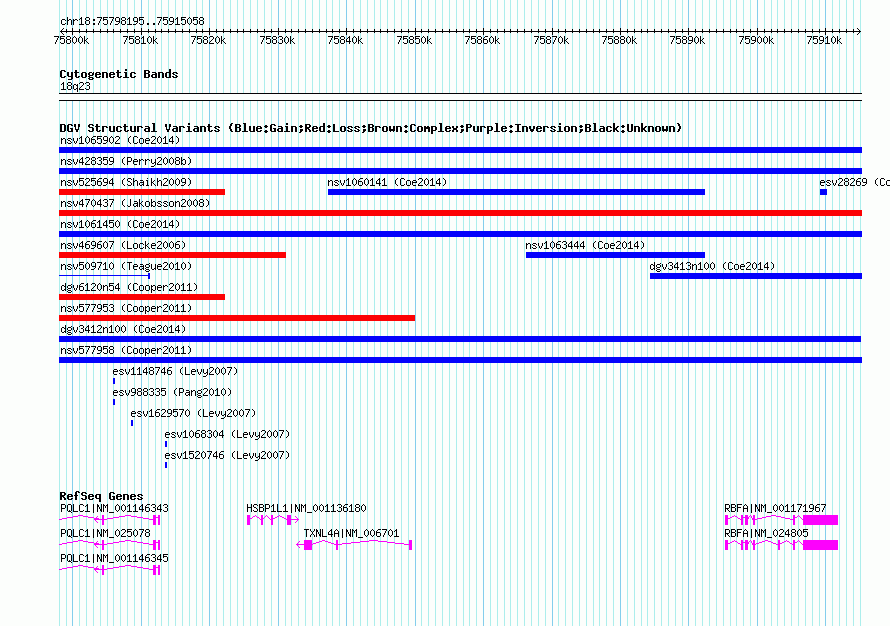Open the dgv3413n100 (Coe2014) label
Image resolution: width=890 pixels, height=626 pixels.
[712, 266]
